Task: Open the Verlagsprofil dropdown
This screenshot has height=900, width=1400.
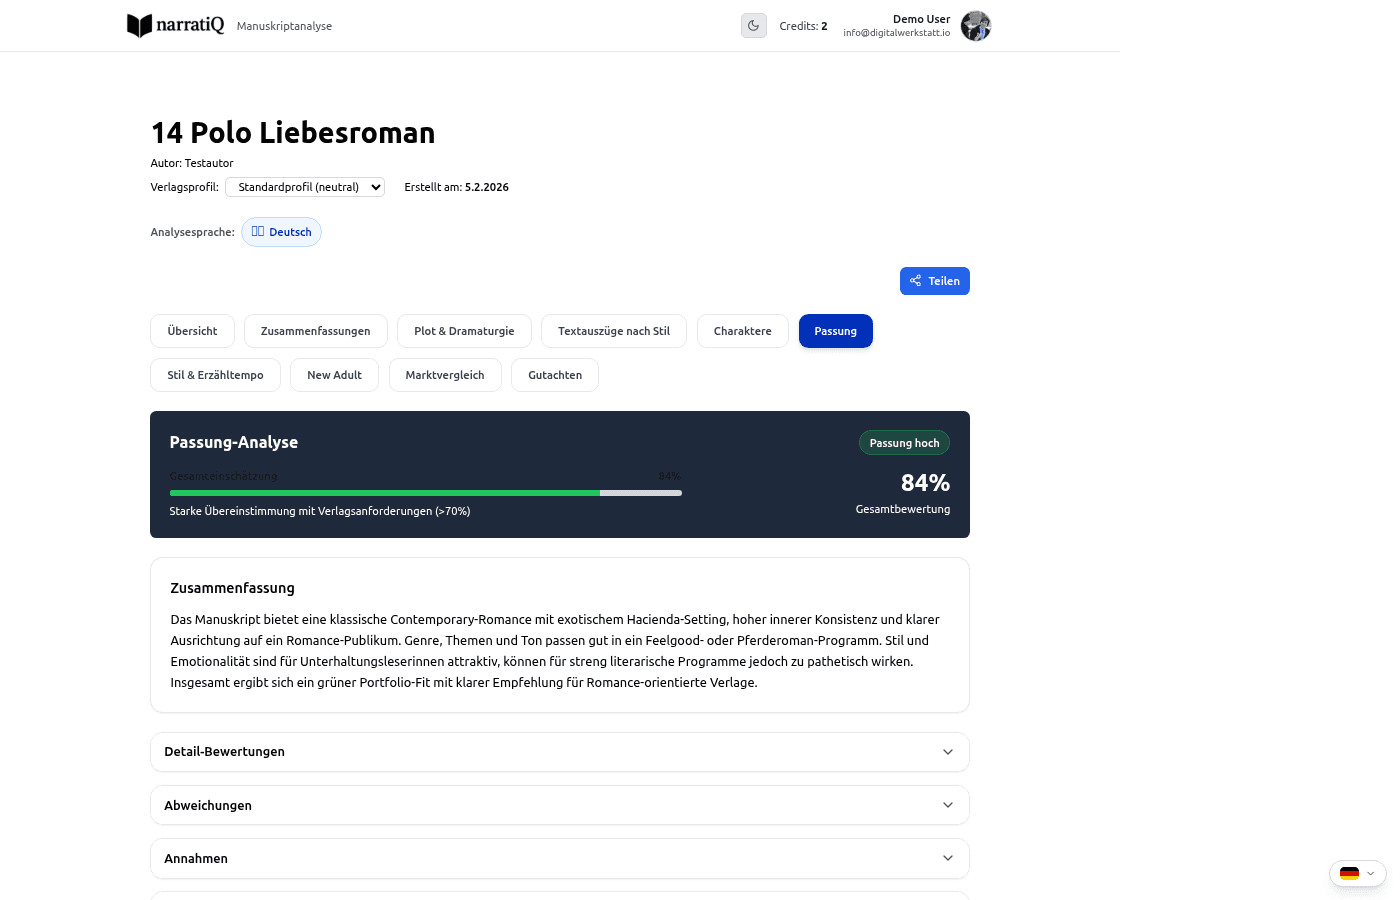Action: click(305, 187)
